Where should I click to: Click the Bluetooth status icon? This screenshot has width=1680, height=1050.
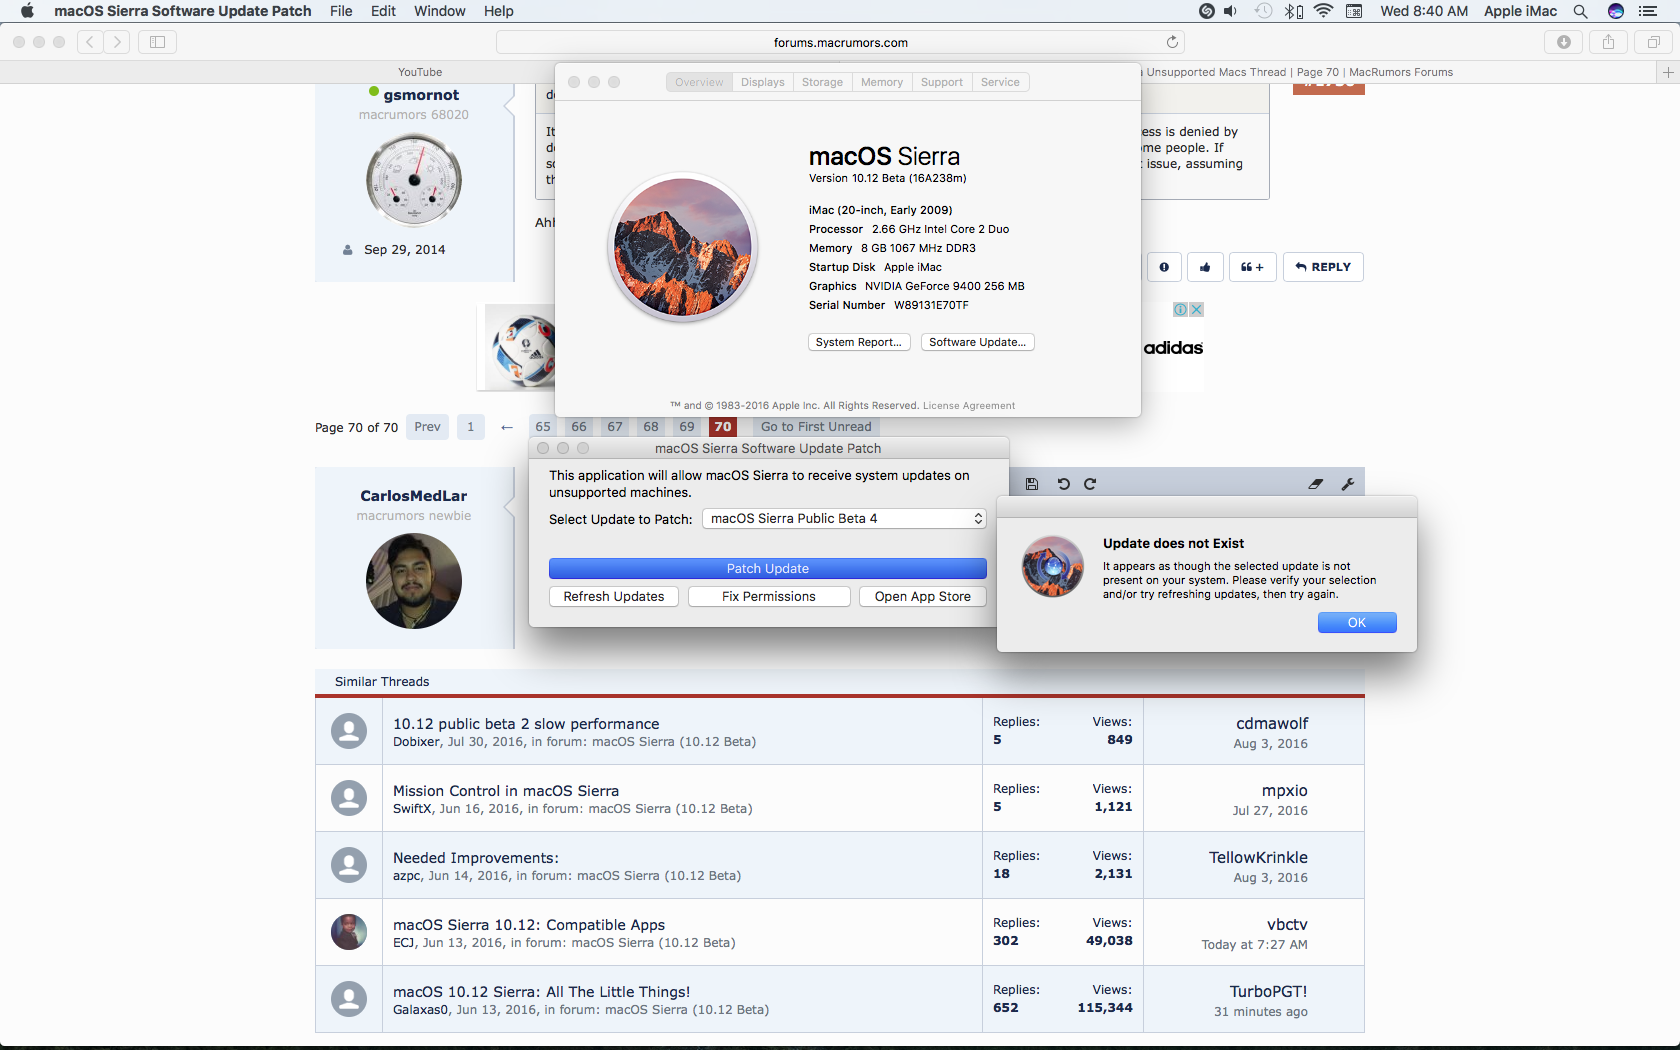[1293, 11]
